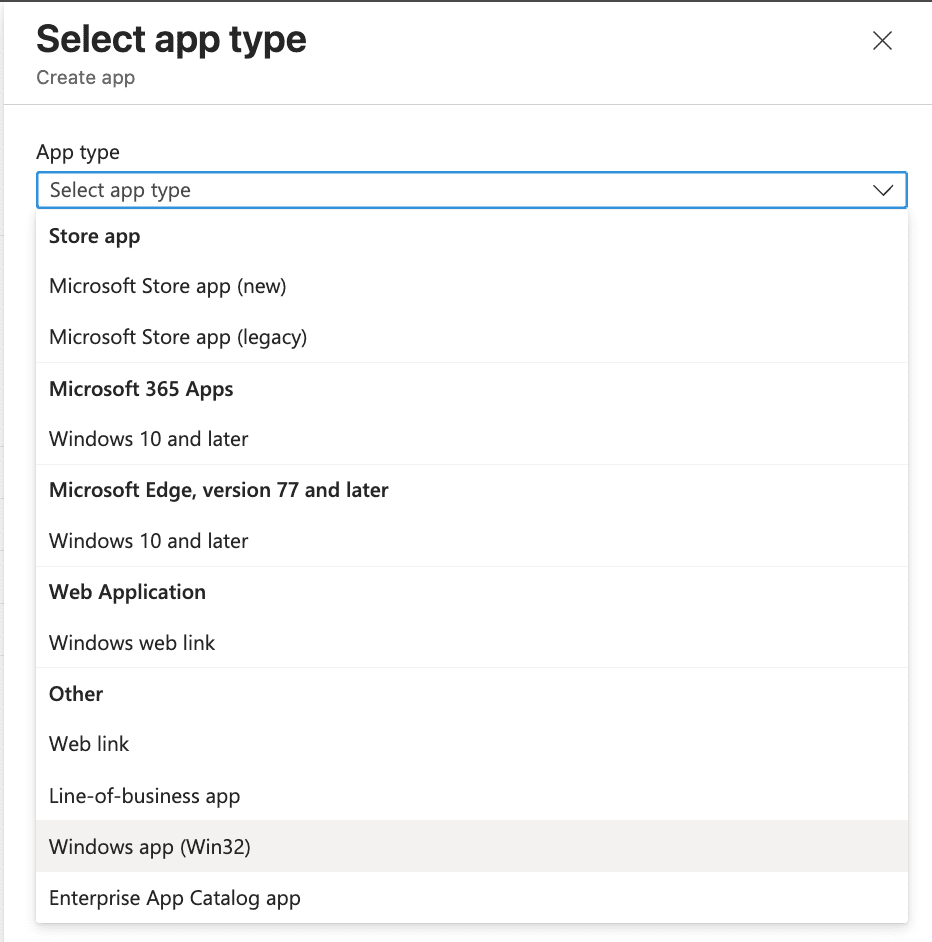Image resolution: width=932 pixels, height=942 pixels.
Task: Pick the Windows web link option
Action: point(132,643)
